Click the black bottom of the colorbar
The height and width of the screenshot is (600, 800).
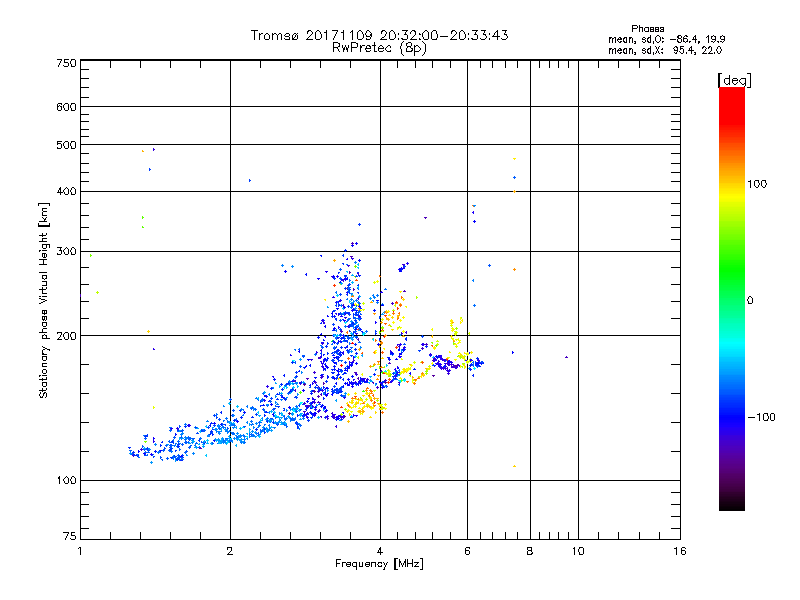[x=732, y=503]
